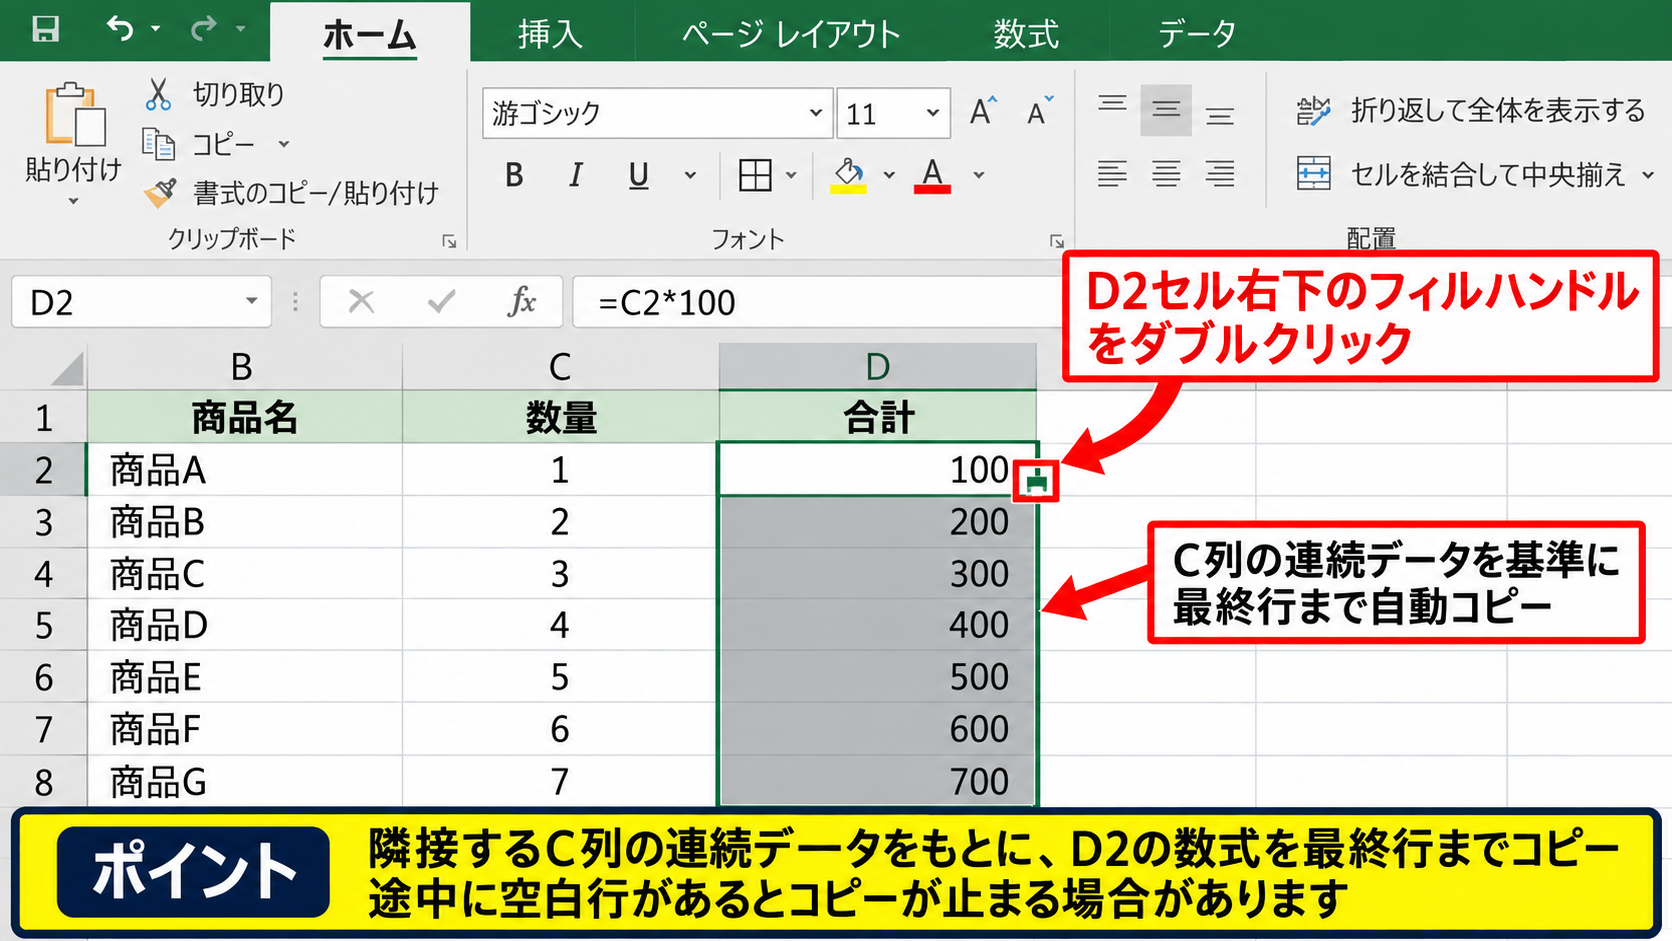
Task: Click the 貼り付け paste clipboard icon
Action: (x=74, y=113)
